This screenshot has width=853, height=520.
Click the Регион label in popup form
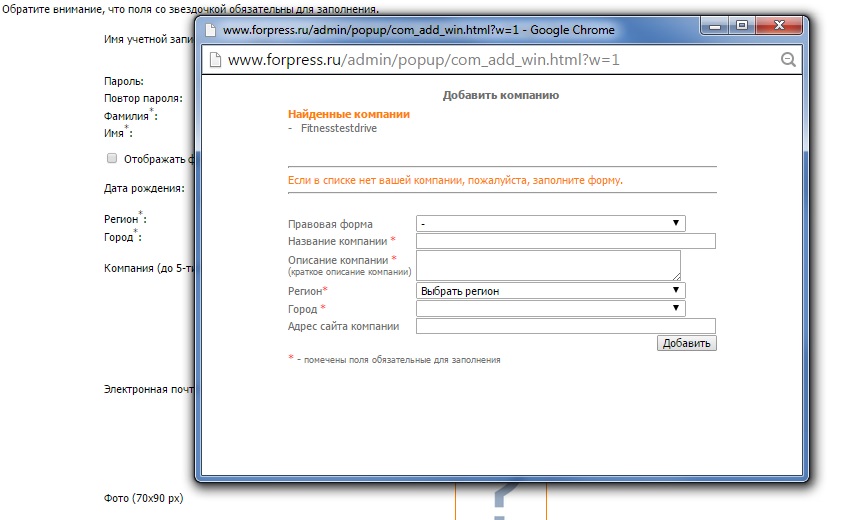[x=305, y=291]
